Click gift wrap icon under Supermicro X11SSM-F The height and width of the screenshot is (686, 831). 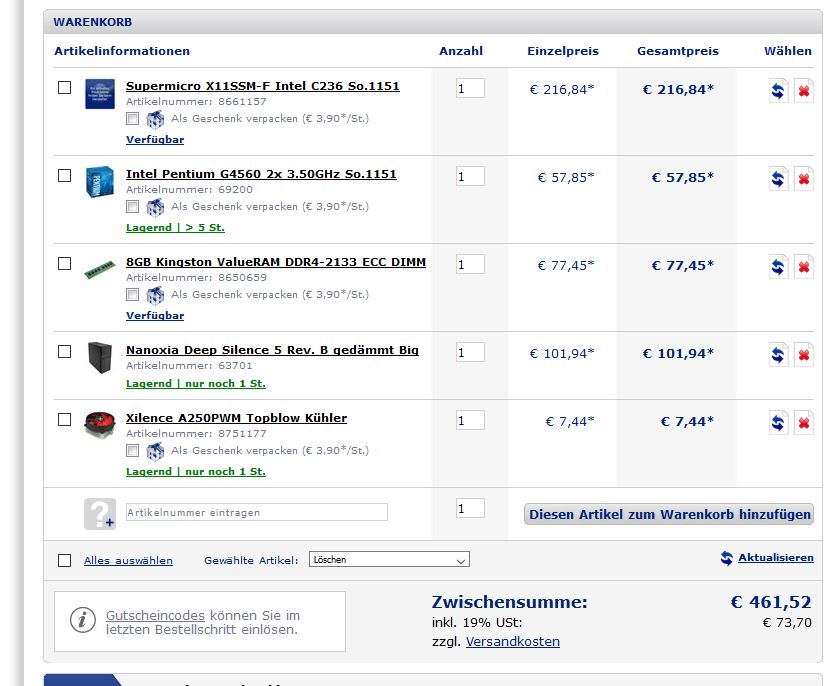[x=155, y=119]
